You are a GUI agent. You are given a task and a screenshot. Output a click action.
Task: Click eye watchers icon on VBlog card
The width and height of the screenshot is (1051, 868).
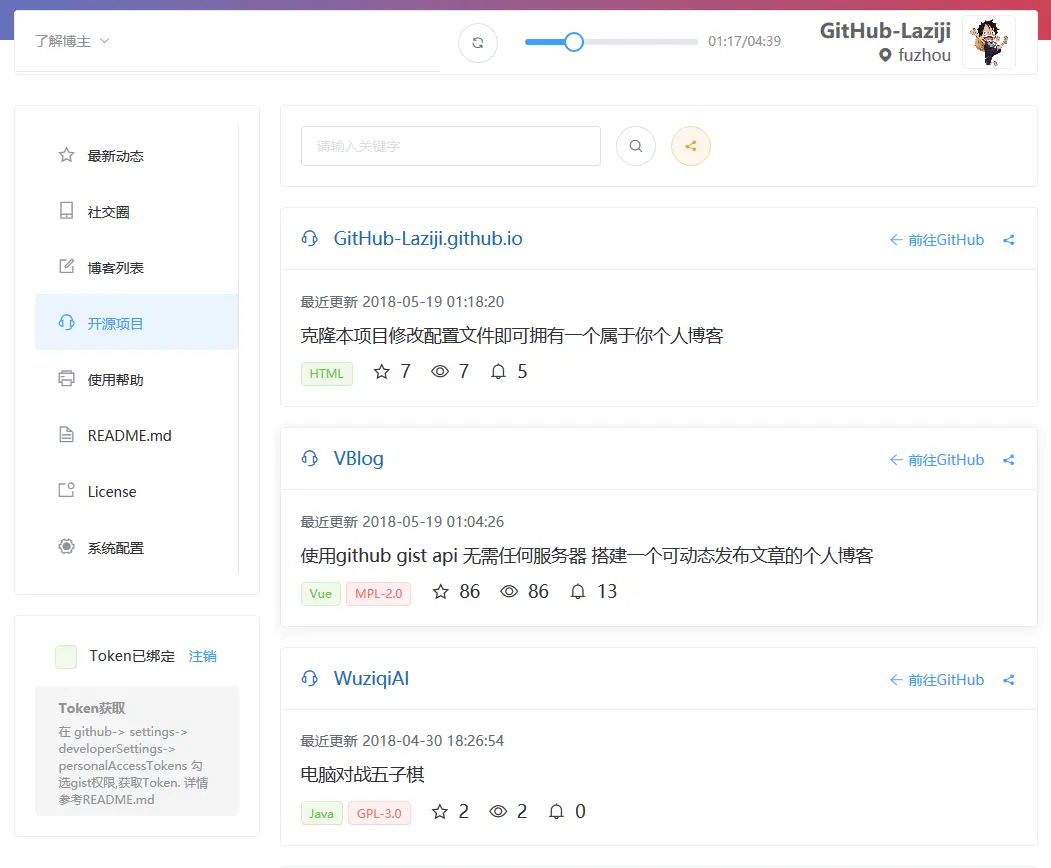(509, 591)
